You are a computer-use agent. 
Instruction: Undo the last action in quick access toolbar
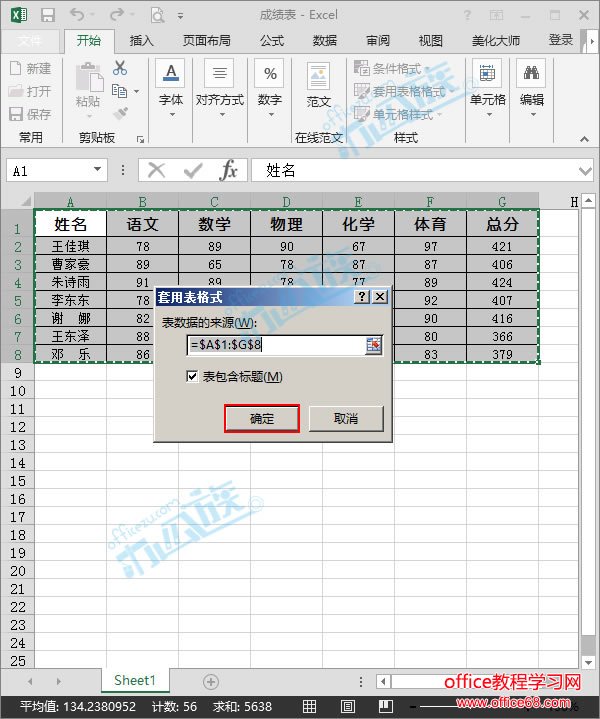pyautogui.click(x=77, y=15)
